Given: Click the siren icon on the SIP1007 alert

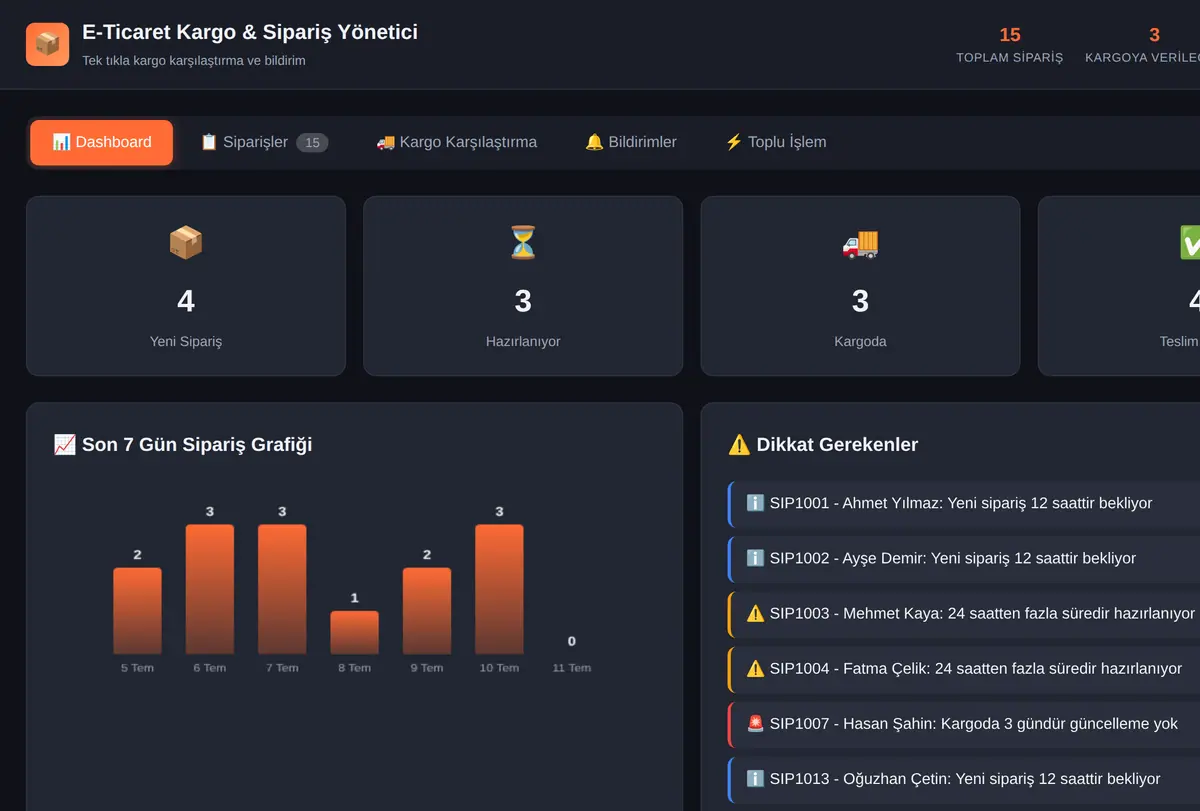Looking at the screenshot, I should pos(755,723).
